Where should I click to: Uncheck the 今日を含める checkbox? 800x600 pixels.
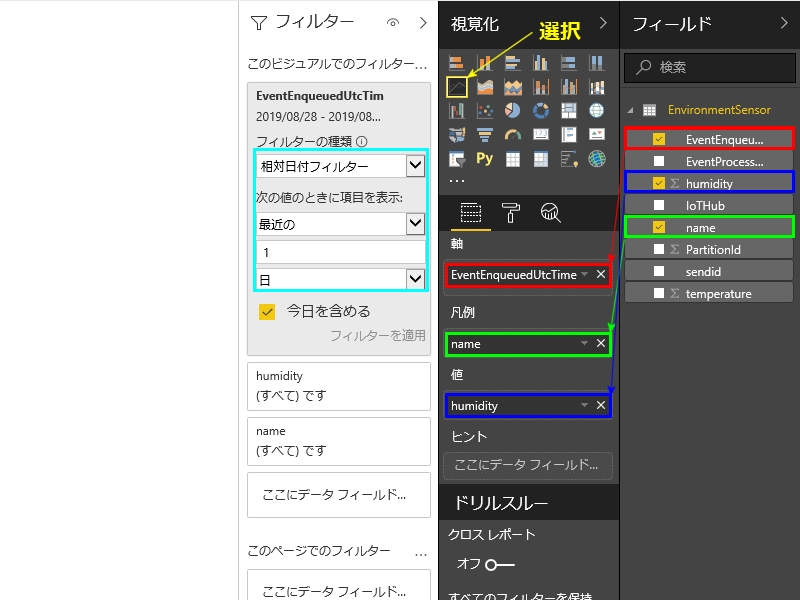[x=267, y=311]
